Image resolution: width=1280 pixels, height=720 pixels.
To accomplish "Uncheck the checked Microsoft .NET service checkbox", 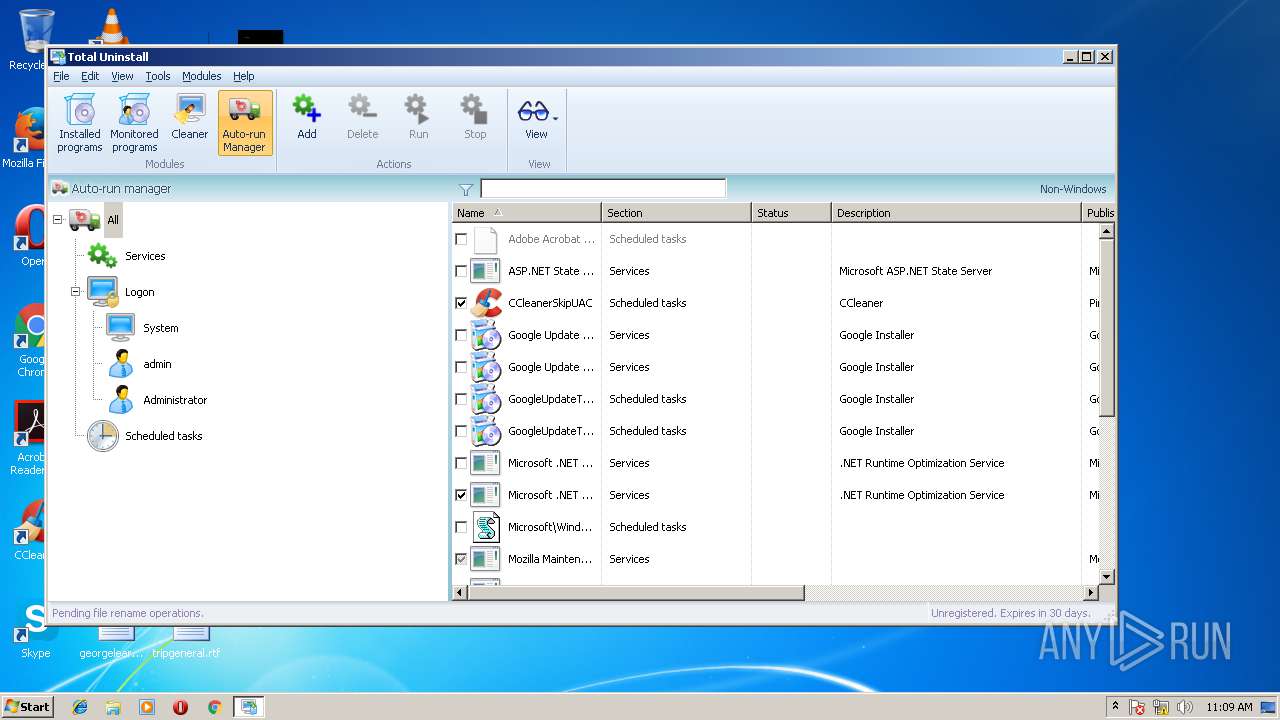I will pyautogui.click(x=461, y=495).
